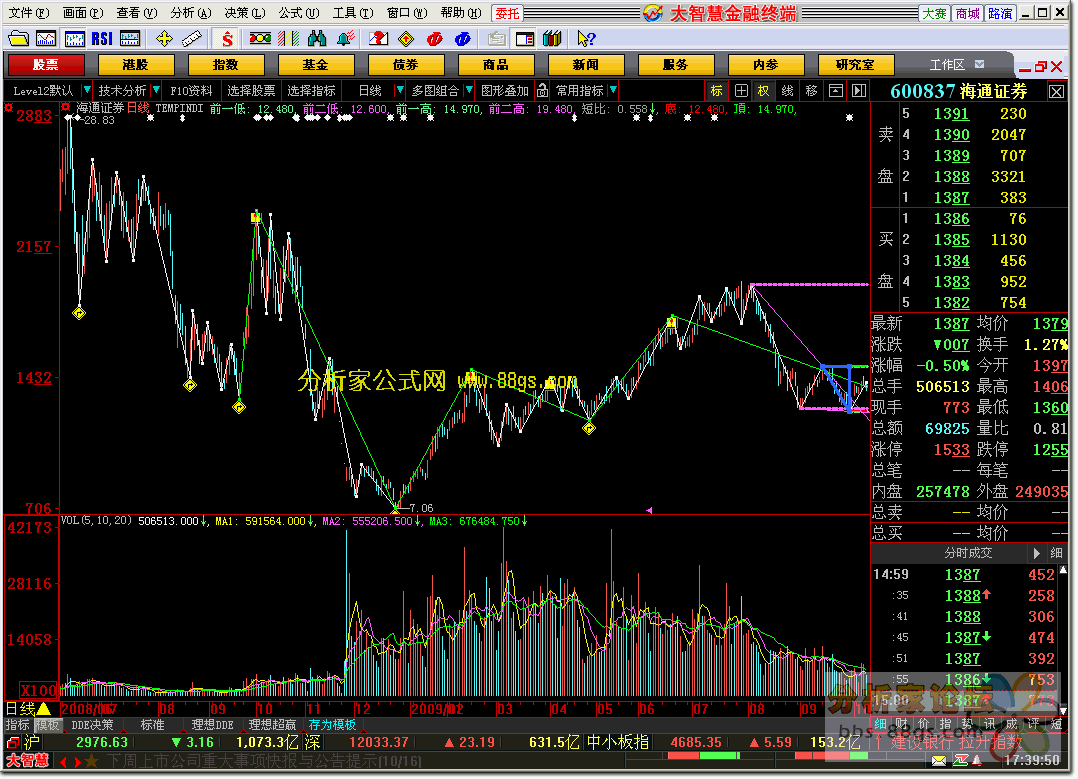Click the F10资料 button

click(x=191, y=90)
